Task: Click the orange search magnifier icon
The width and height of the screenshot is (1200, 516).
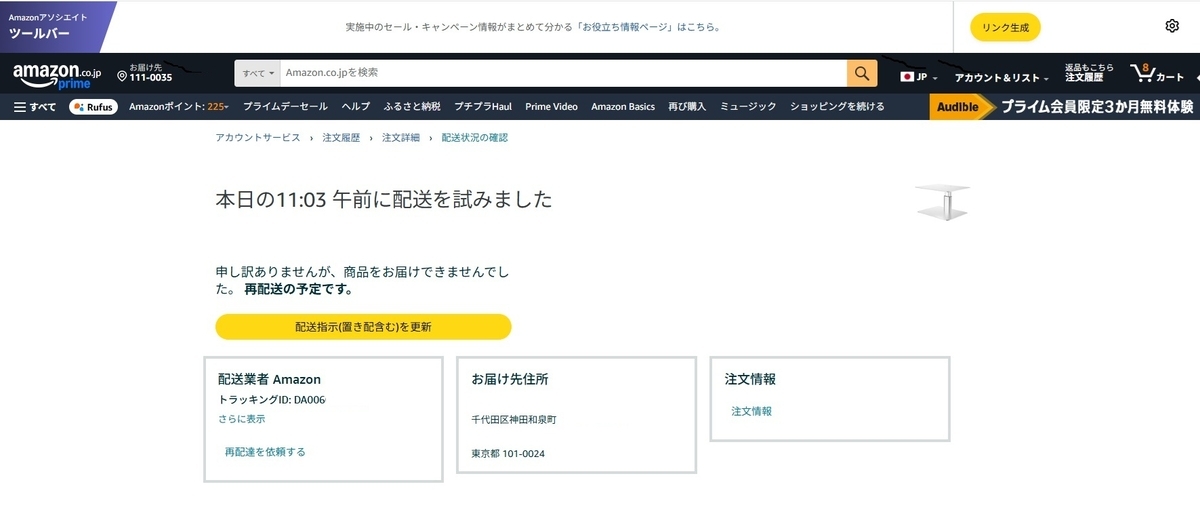Action: coord(861,73)
